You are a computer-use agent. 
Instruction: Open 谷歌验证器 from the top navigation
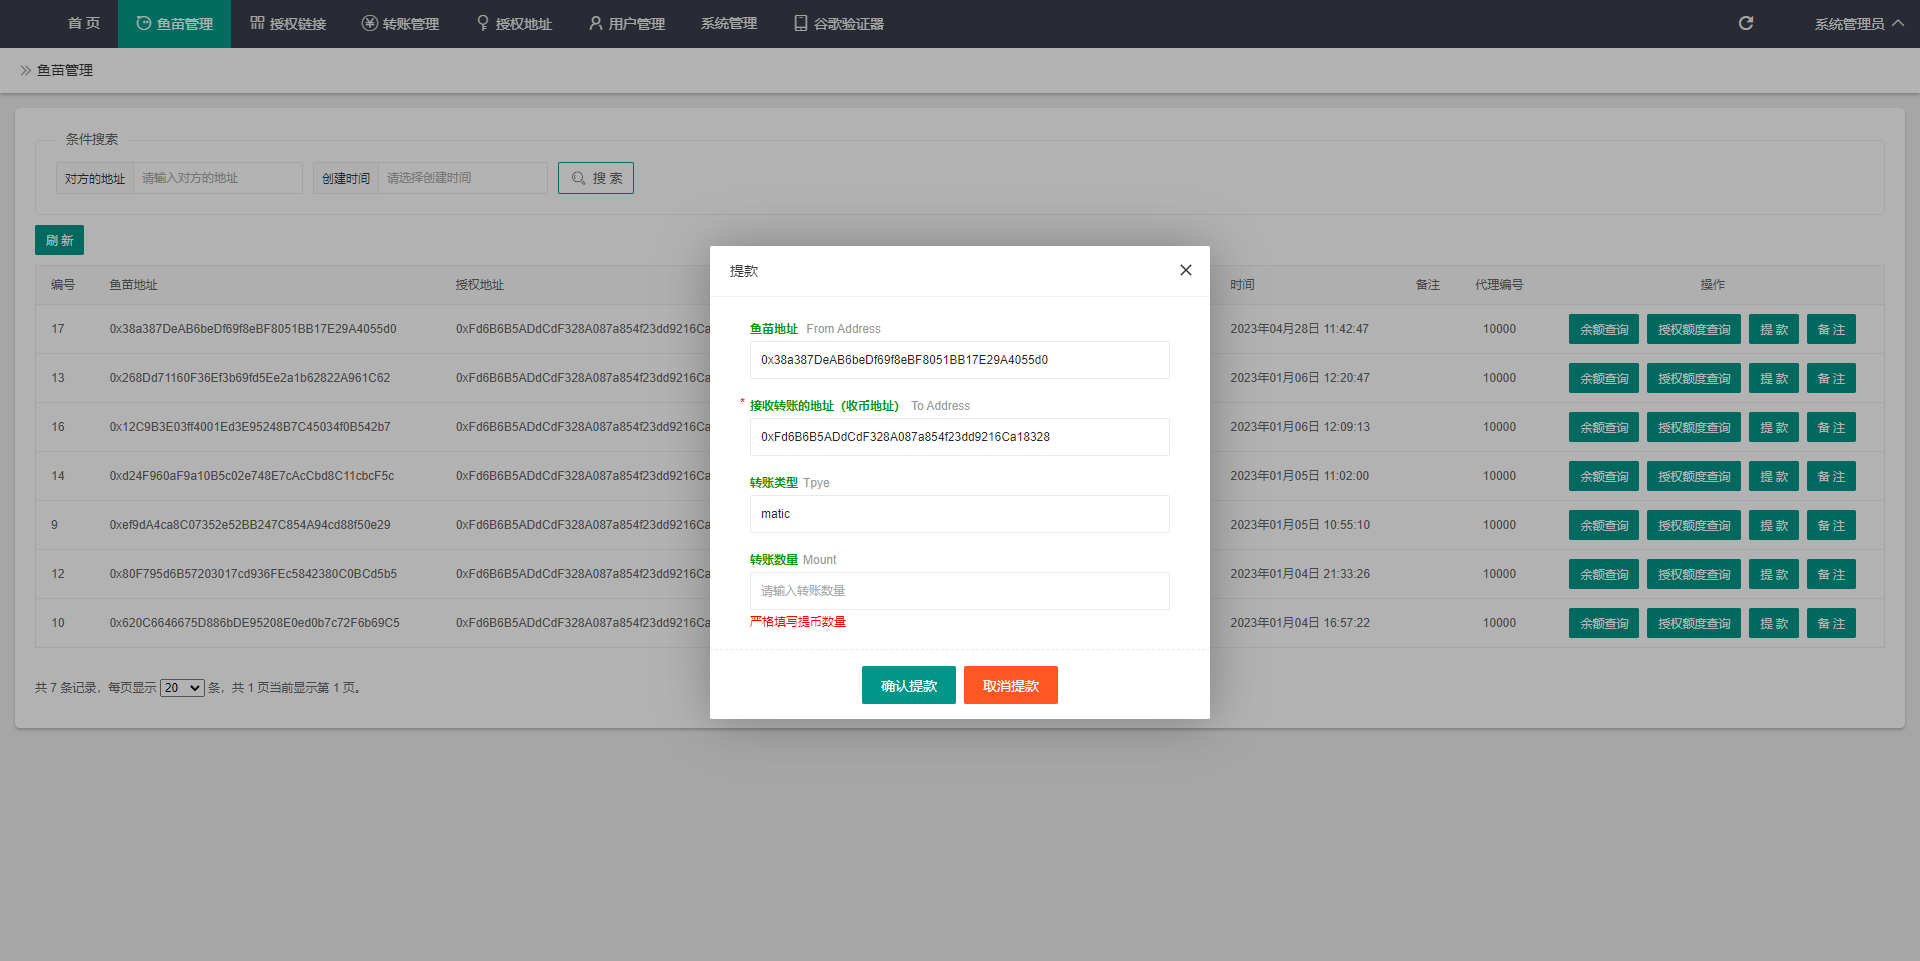pyautogui.click(x=838, y=24)
